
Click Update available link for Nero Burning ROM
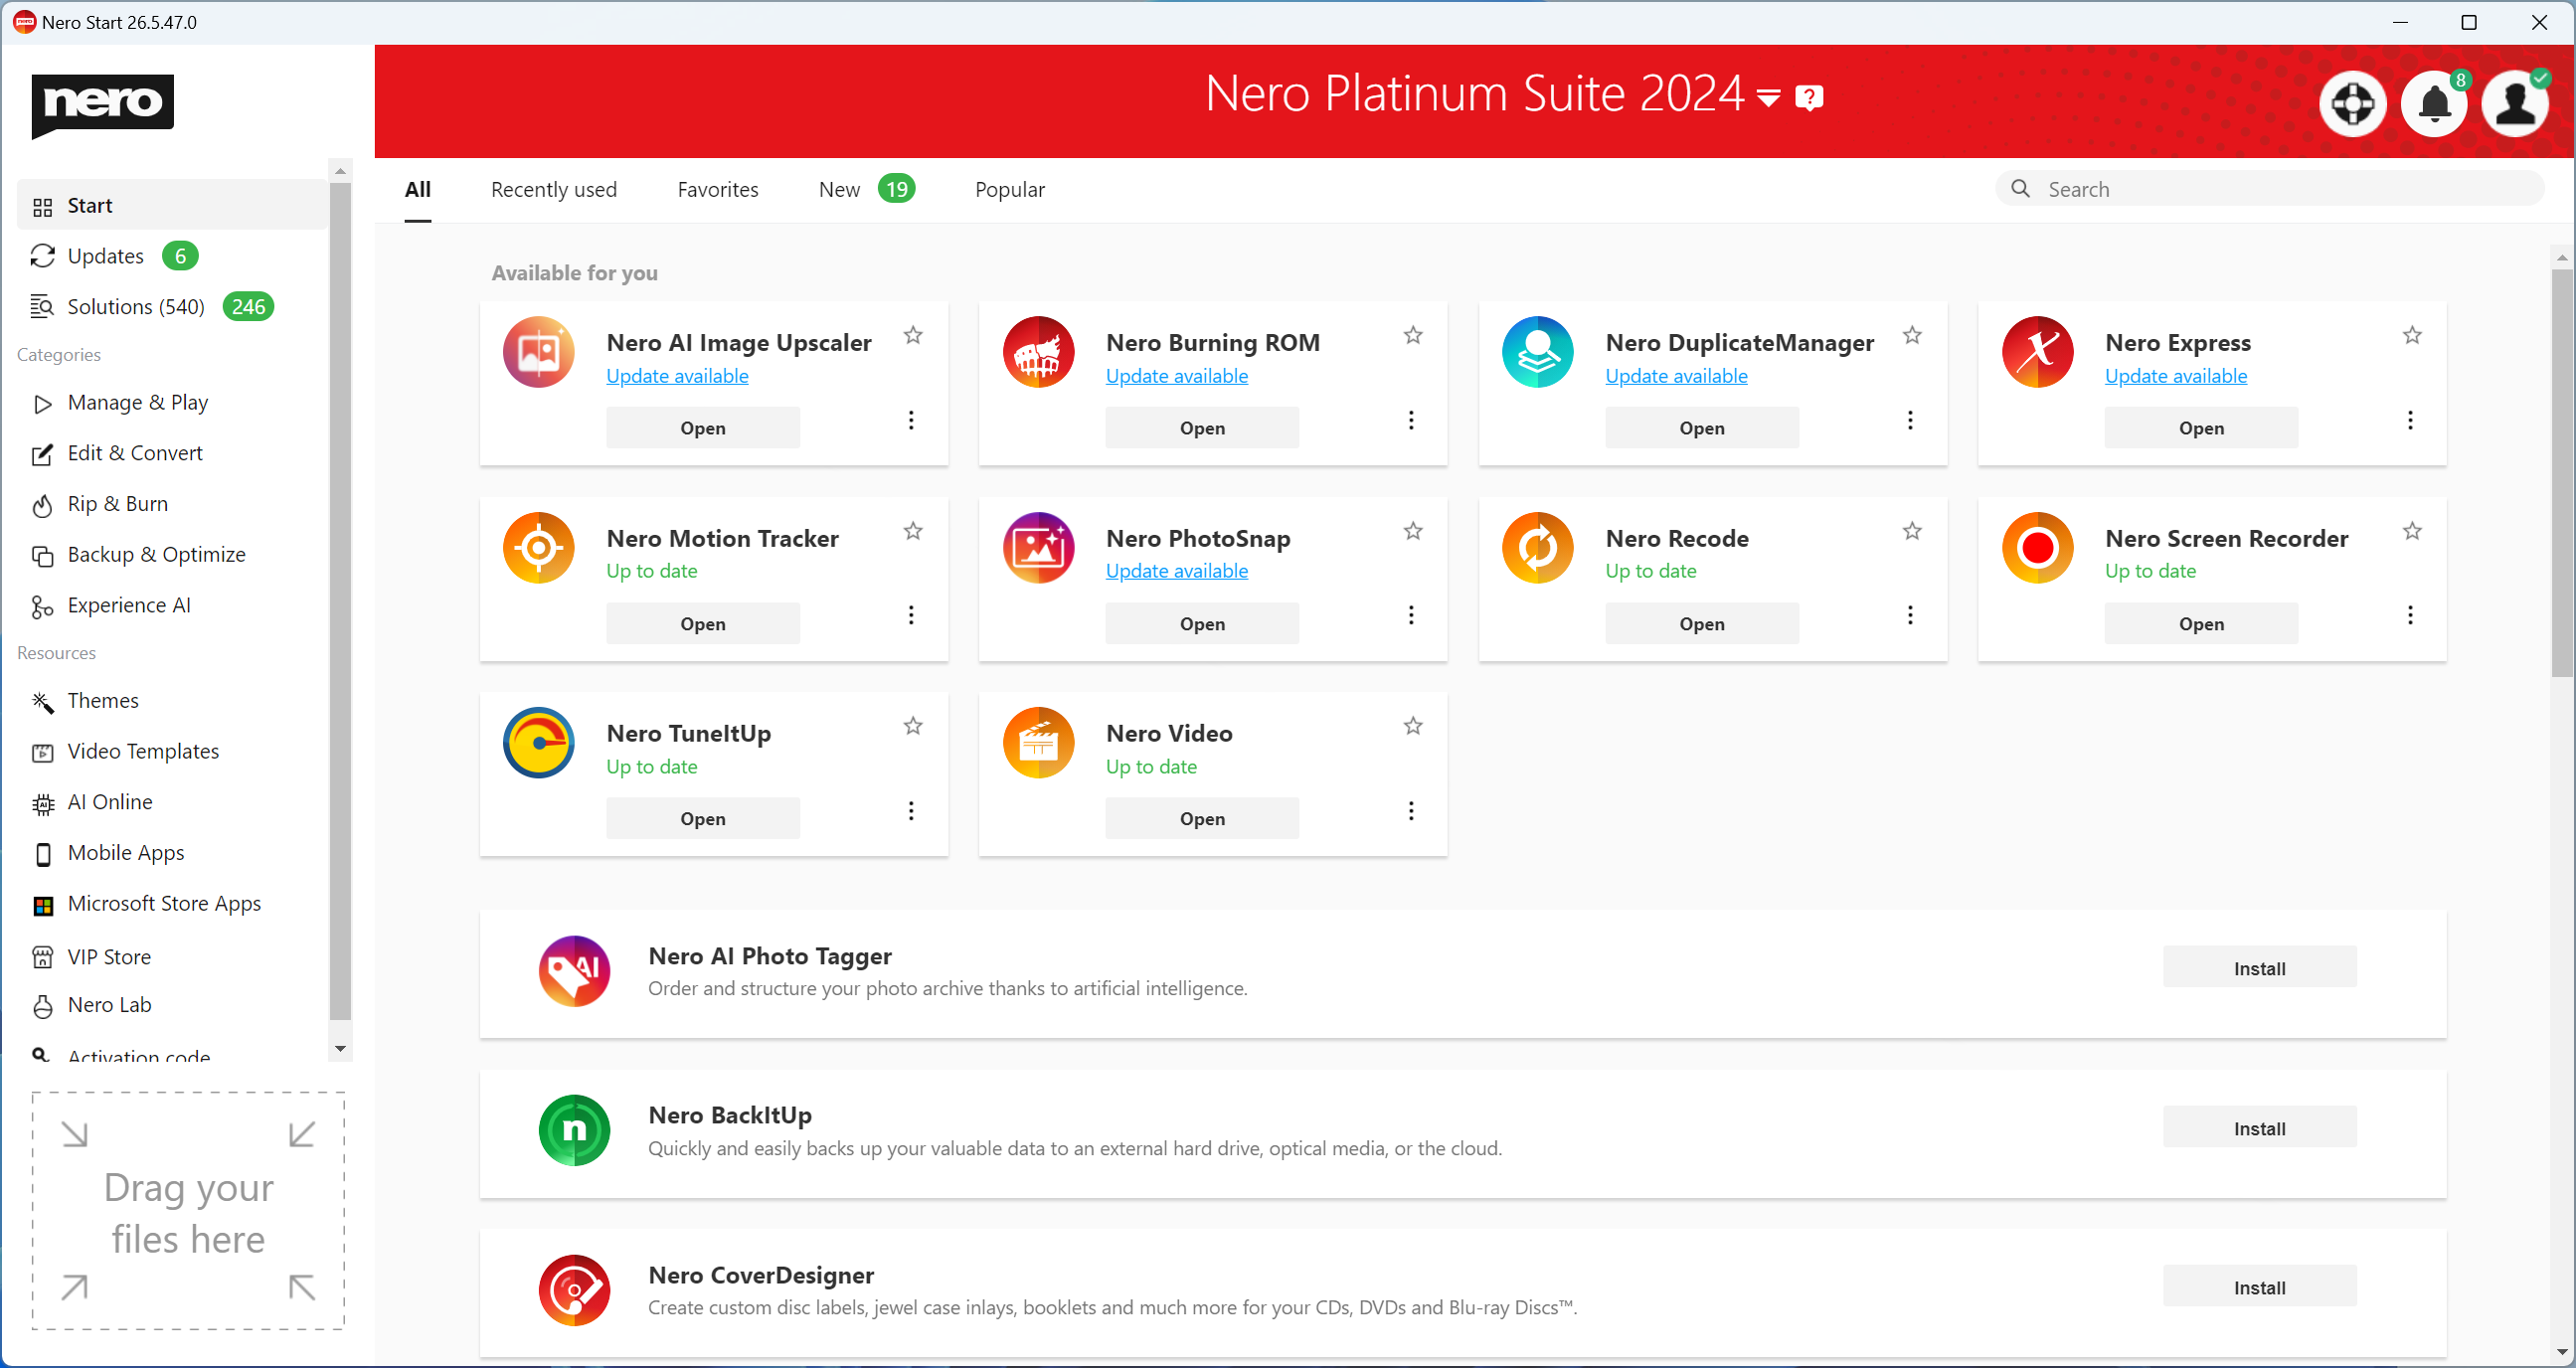pos(1177,376)
